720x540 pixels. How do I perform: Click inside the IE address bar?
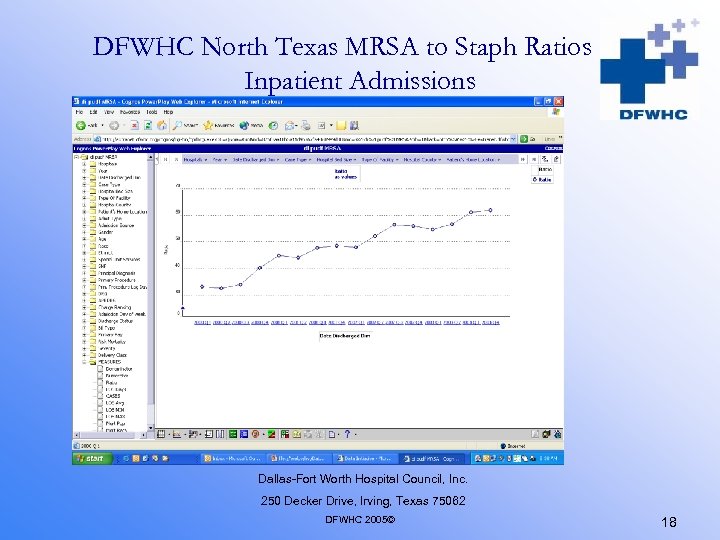pos(303,139)
